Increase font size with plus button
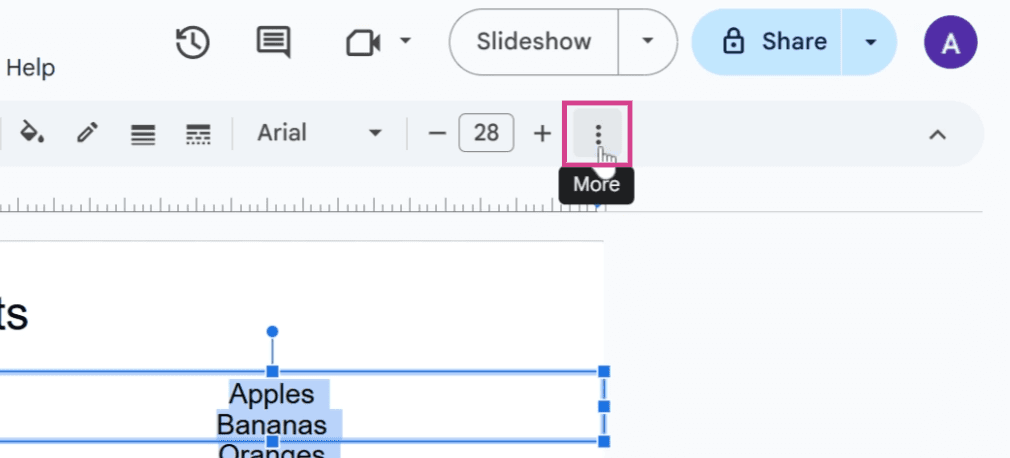1010x458 pixels. coord(542,133)
